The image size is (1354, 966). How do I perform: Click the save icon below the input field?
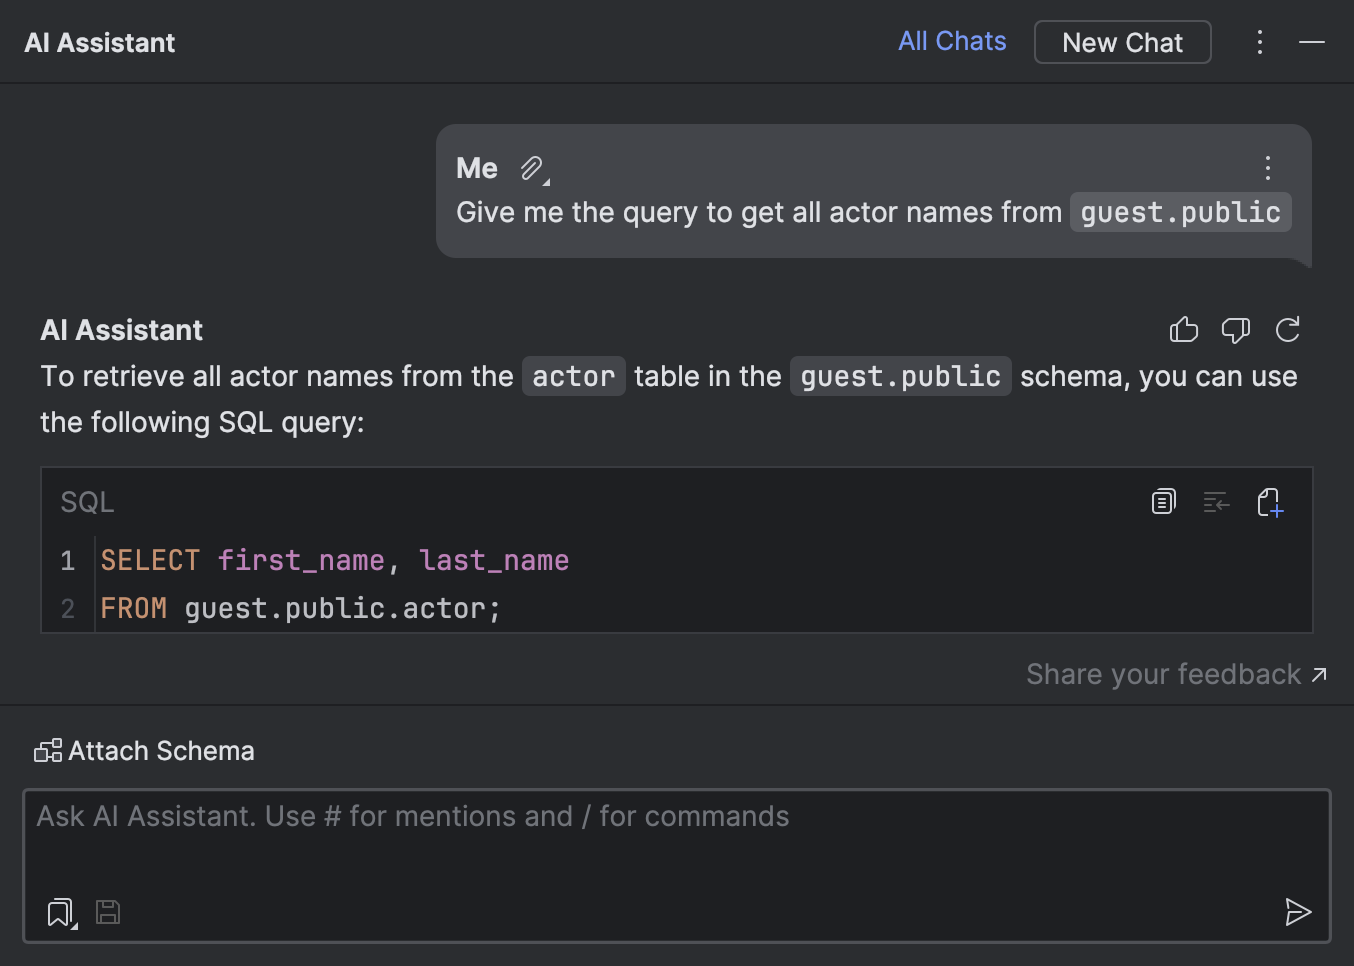pos(107,911)
